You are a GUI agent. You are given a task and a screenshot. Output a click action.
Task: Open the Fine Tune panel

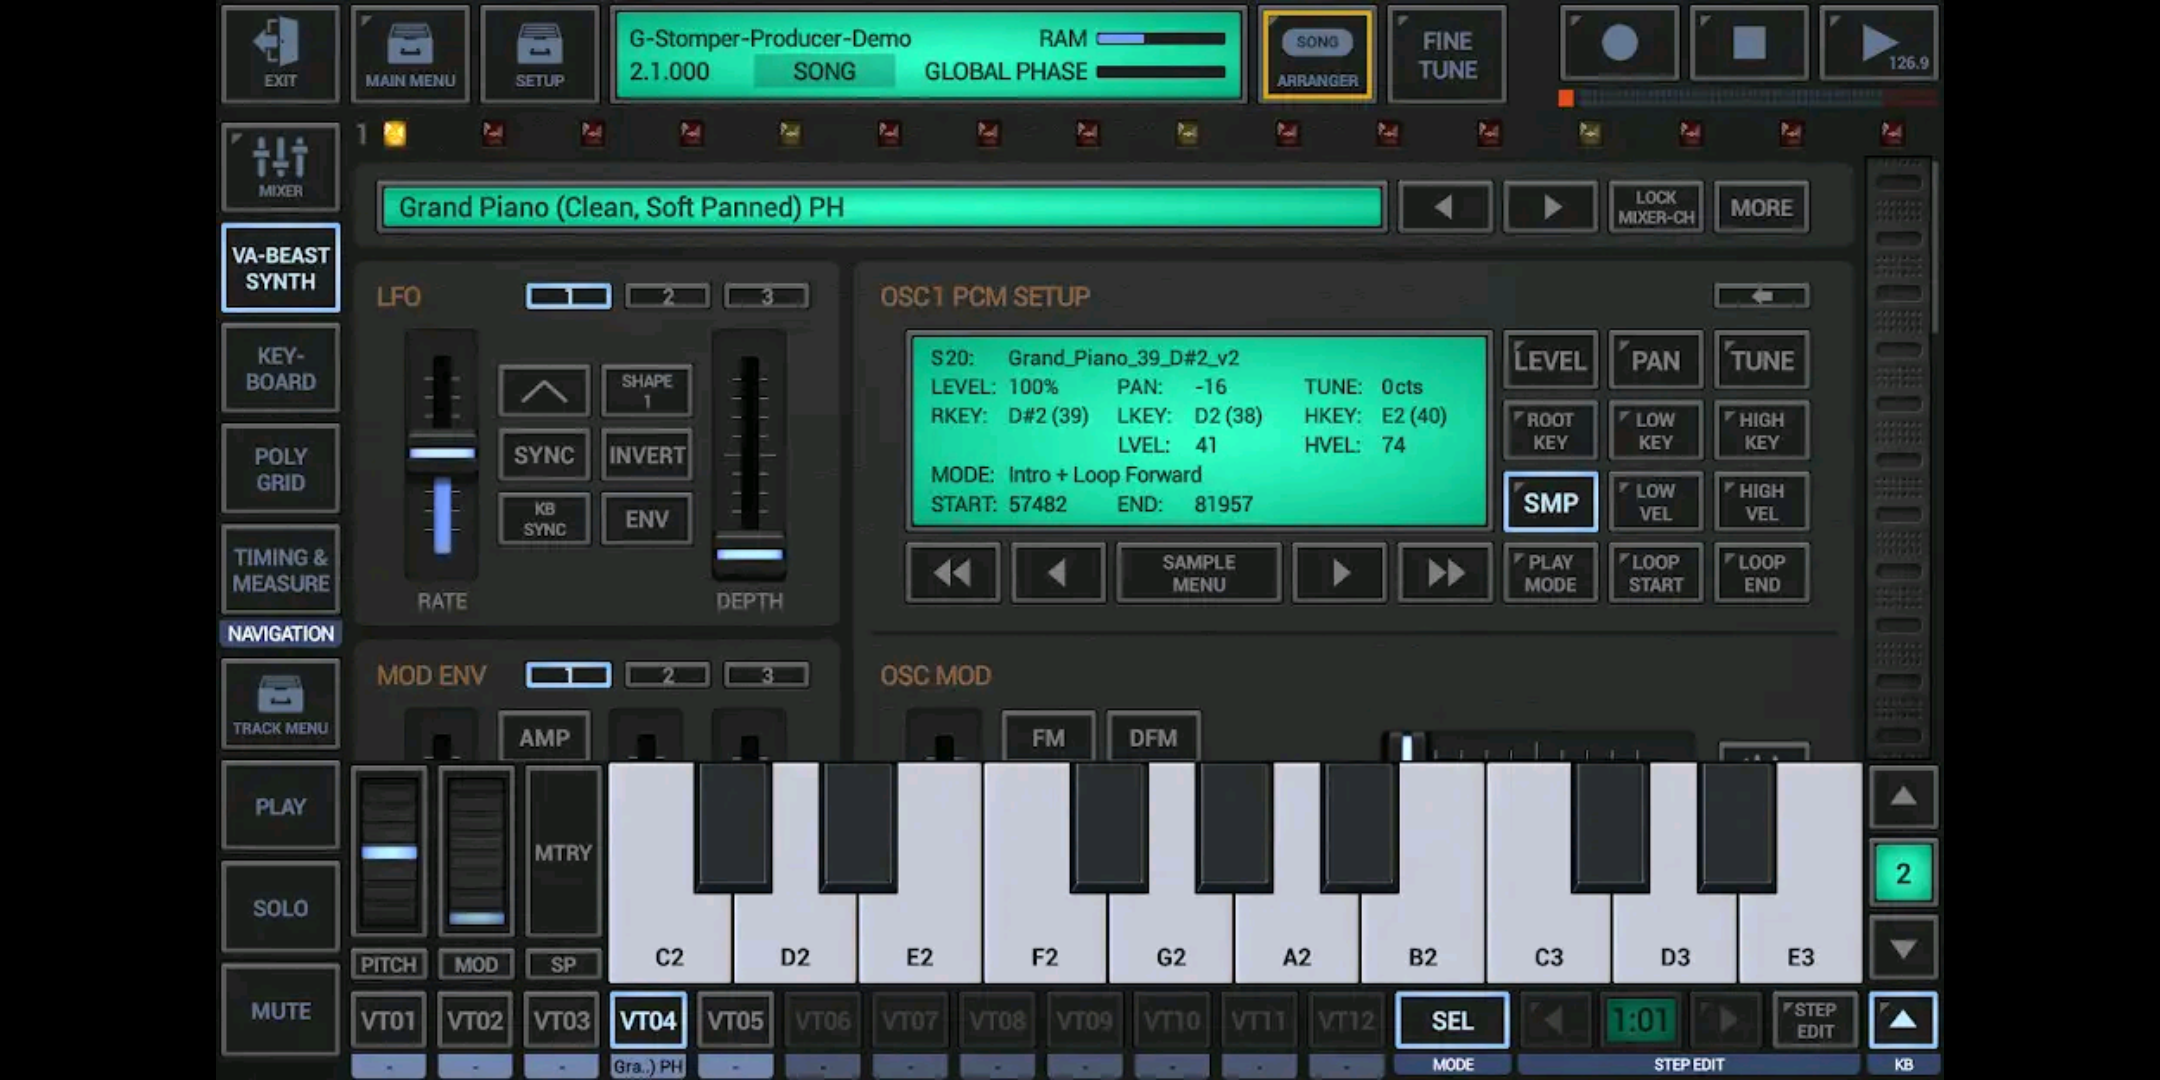[1447, 55]
